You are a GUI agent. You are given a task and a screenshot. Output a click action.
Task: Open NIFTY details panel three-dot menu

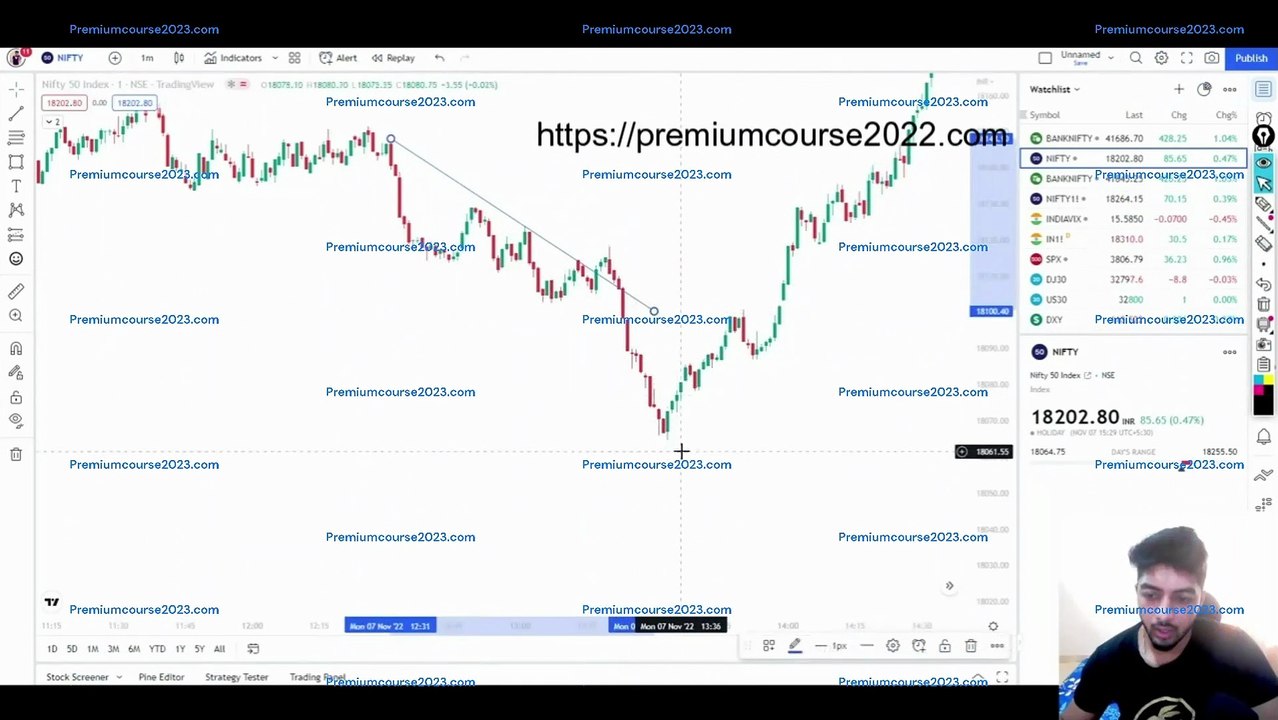[1230, 352]
